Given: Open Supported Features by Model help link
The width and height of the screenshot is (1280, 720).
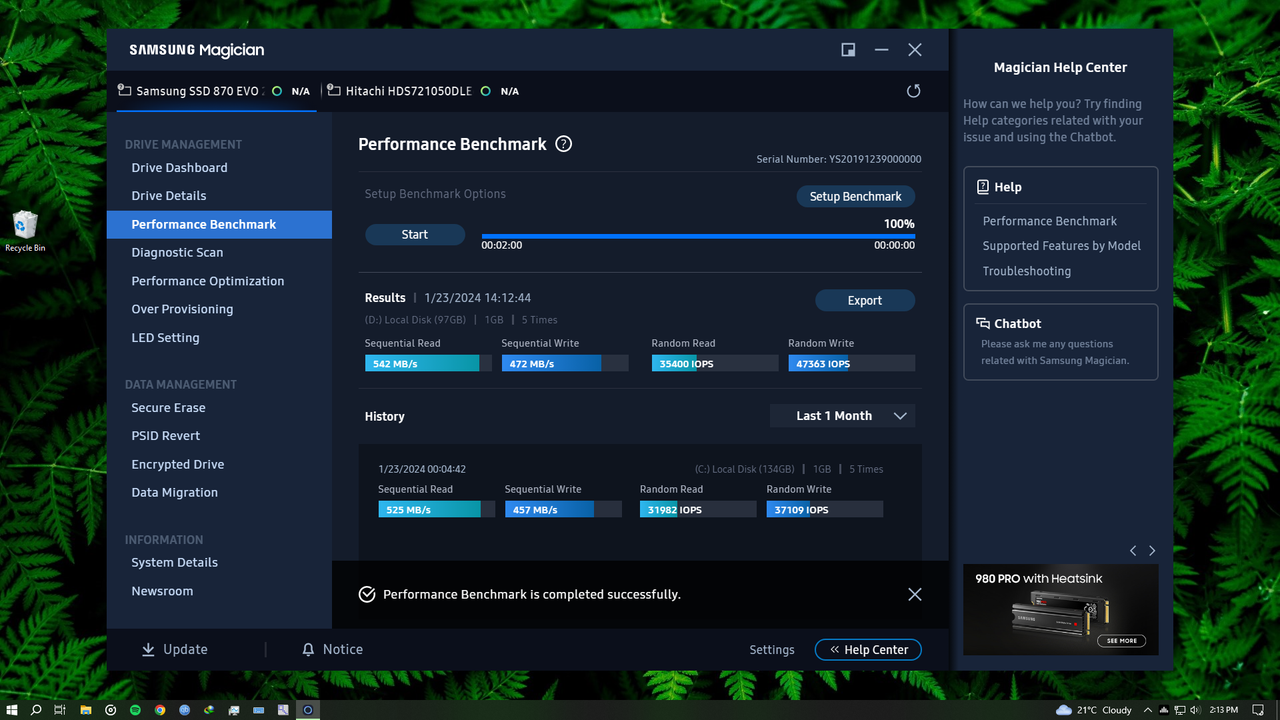Looking at the screenshot, I should click(1061, 246).
